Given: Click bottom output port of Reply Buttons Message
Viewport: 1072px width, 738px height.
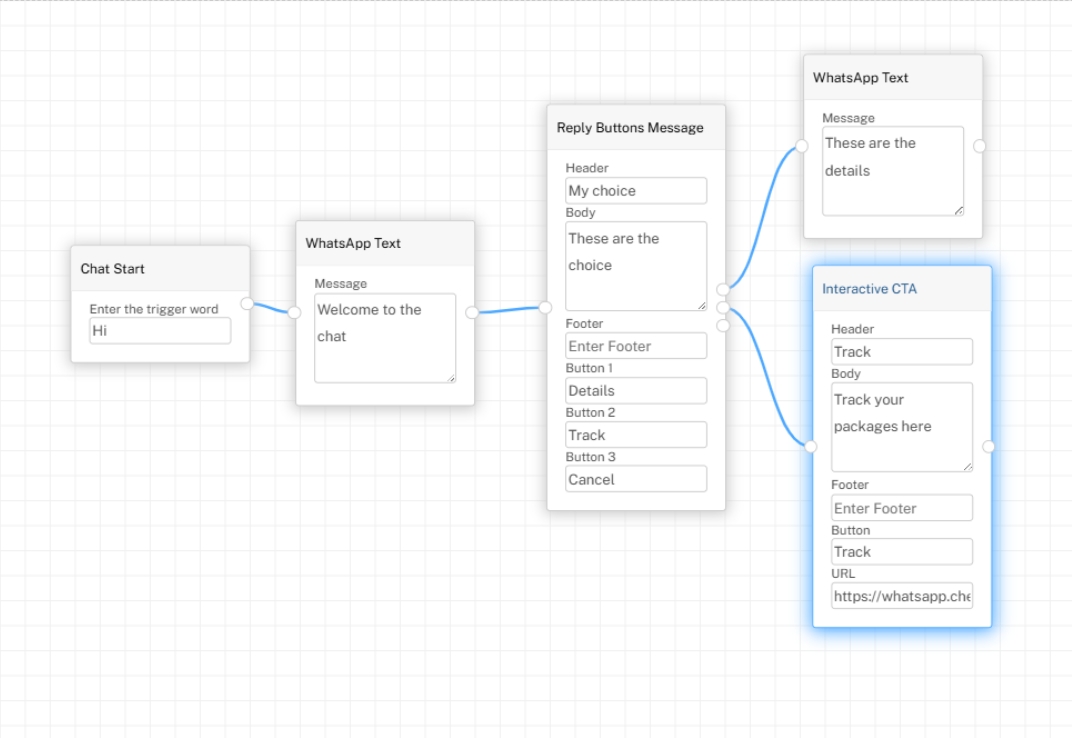Looking at the screenshot, I should coord(723,325).
